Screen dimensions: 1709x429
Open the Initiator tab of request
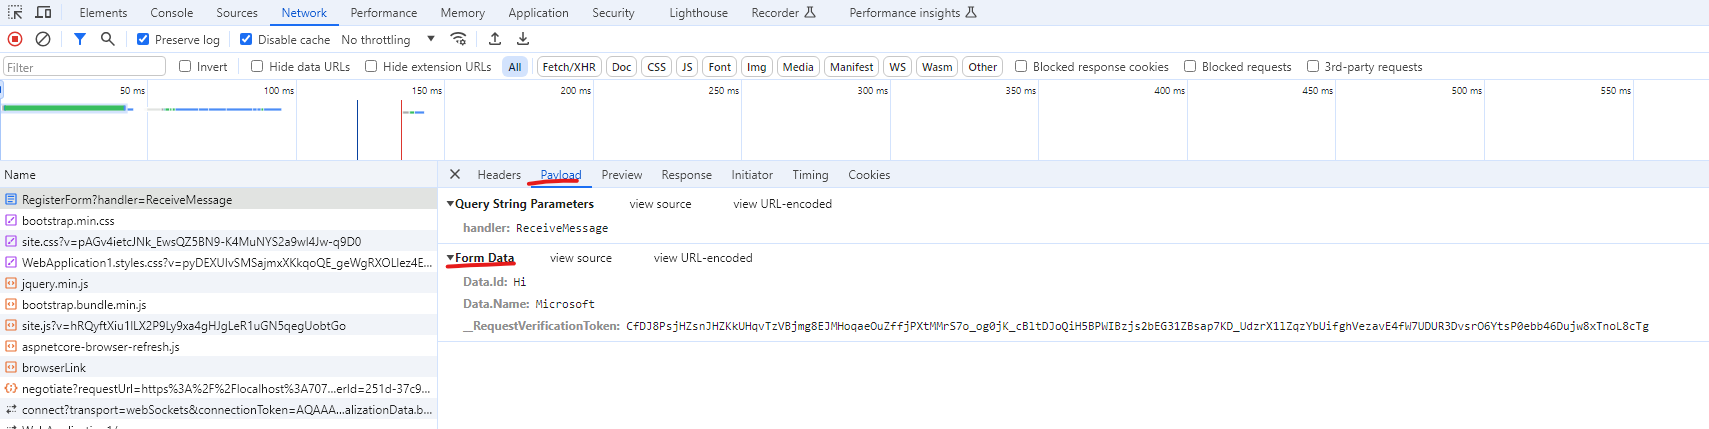pyautogui.click(x=752, y=174)
